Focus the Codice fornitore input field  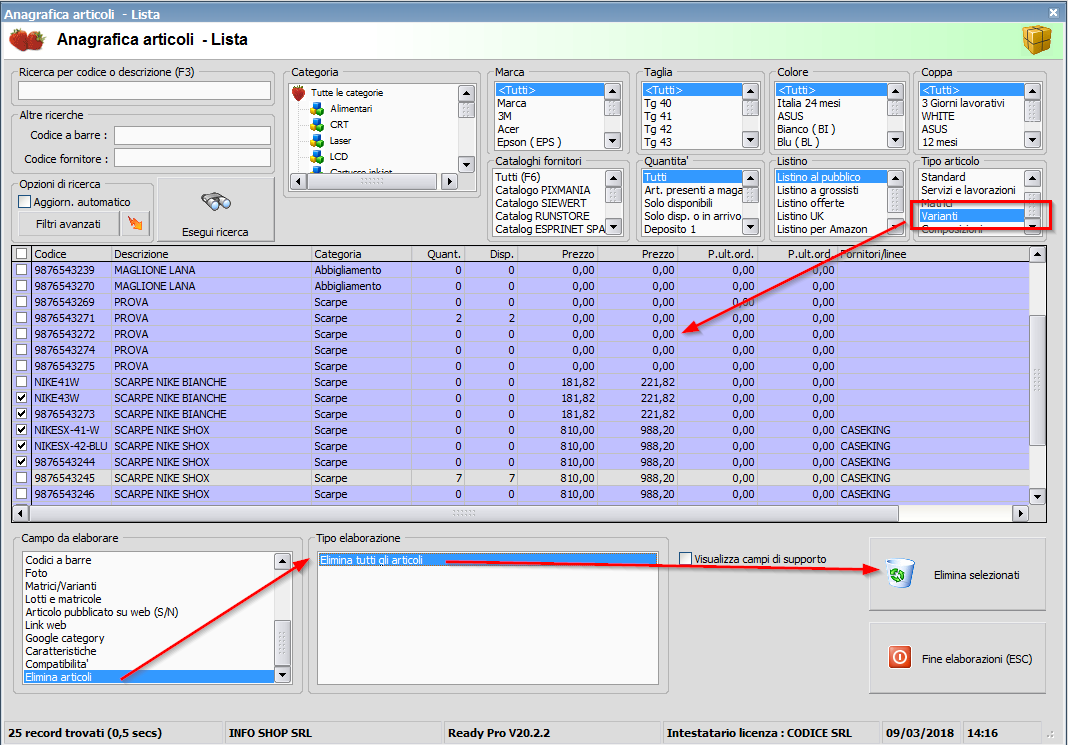click(x=192, y=159)
